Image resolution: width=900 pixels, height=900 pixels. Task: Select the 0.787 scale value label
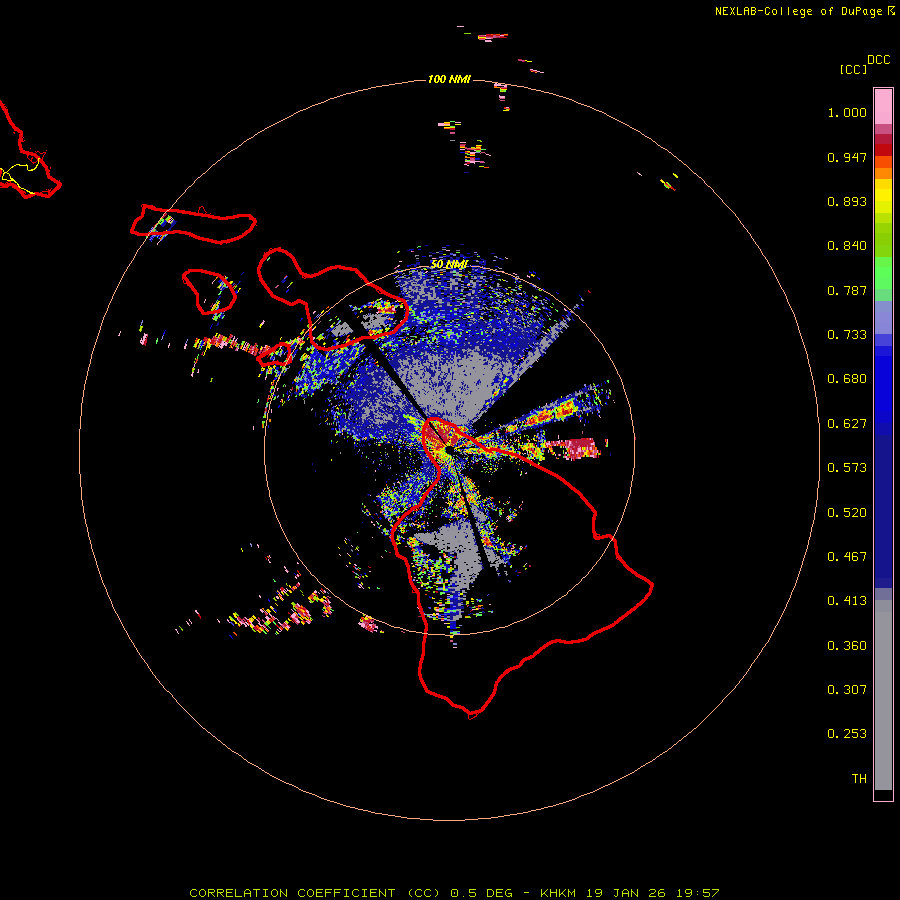[x=847, y=290]
